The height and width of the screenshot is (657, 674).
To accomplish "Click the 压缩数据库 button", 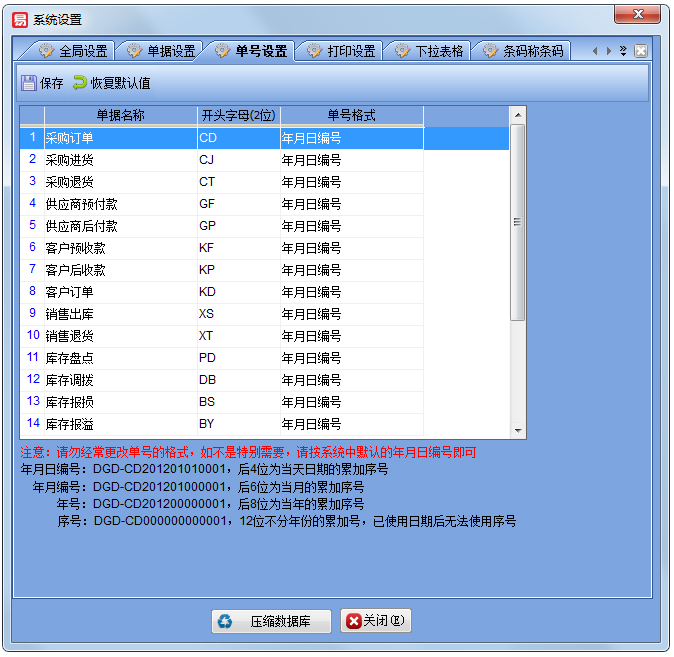I will [x=271, y=621].
